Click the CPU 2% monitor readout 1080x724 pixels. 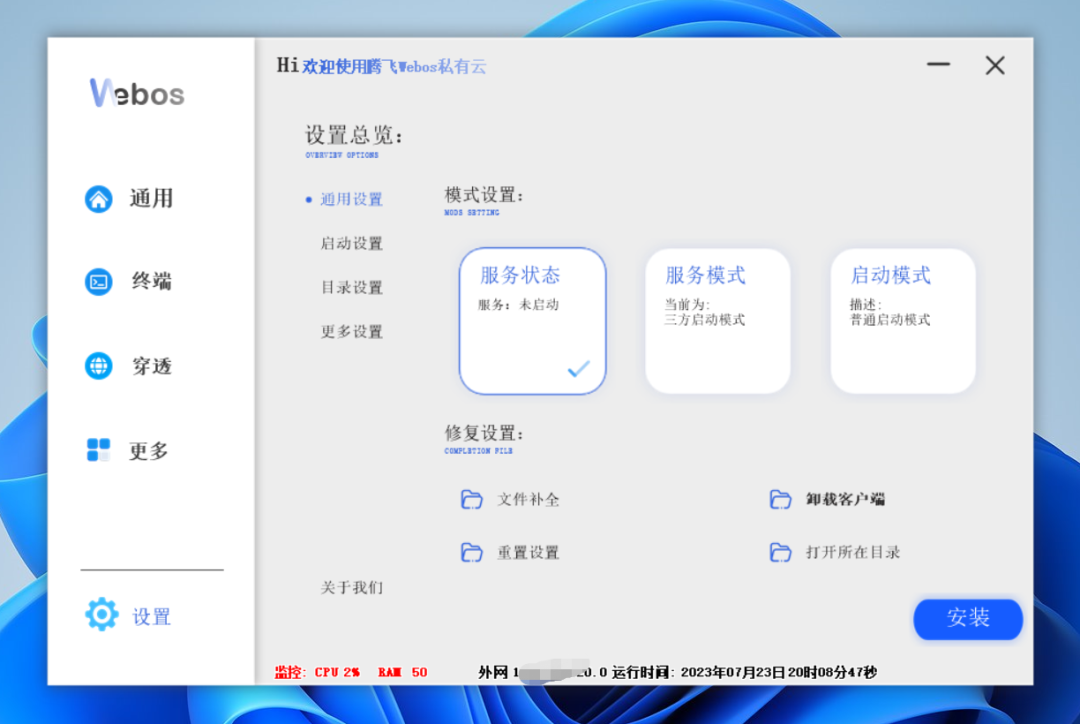[x=337, y=672]
